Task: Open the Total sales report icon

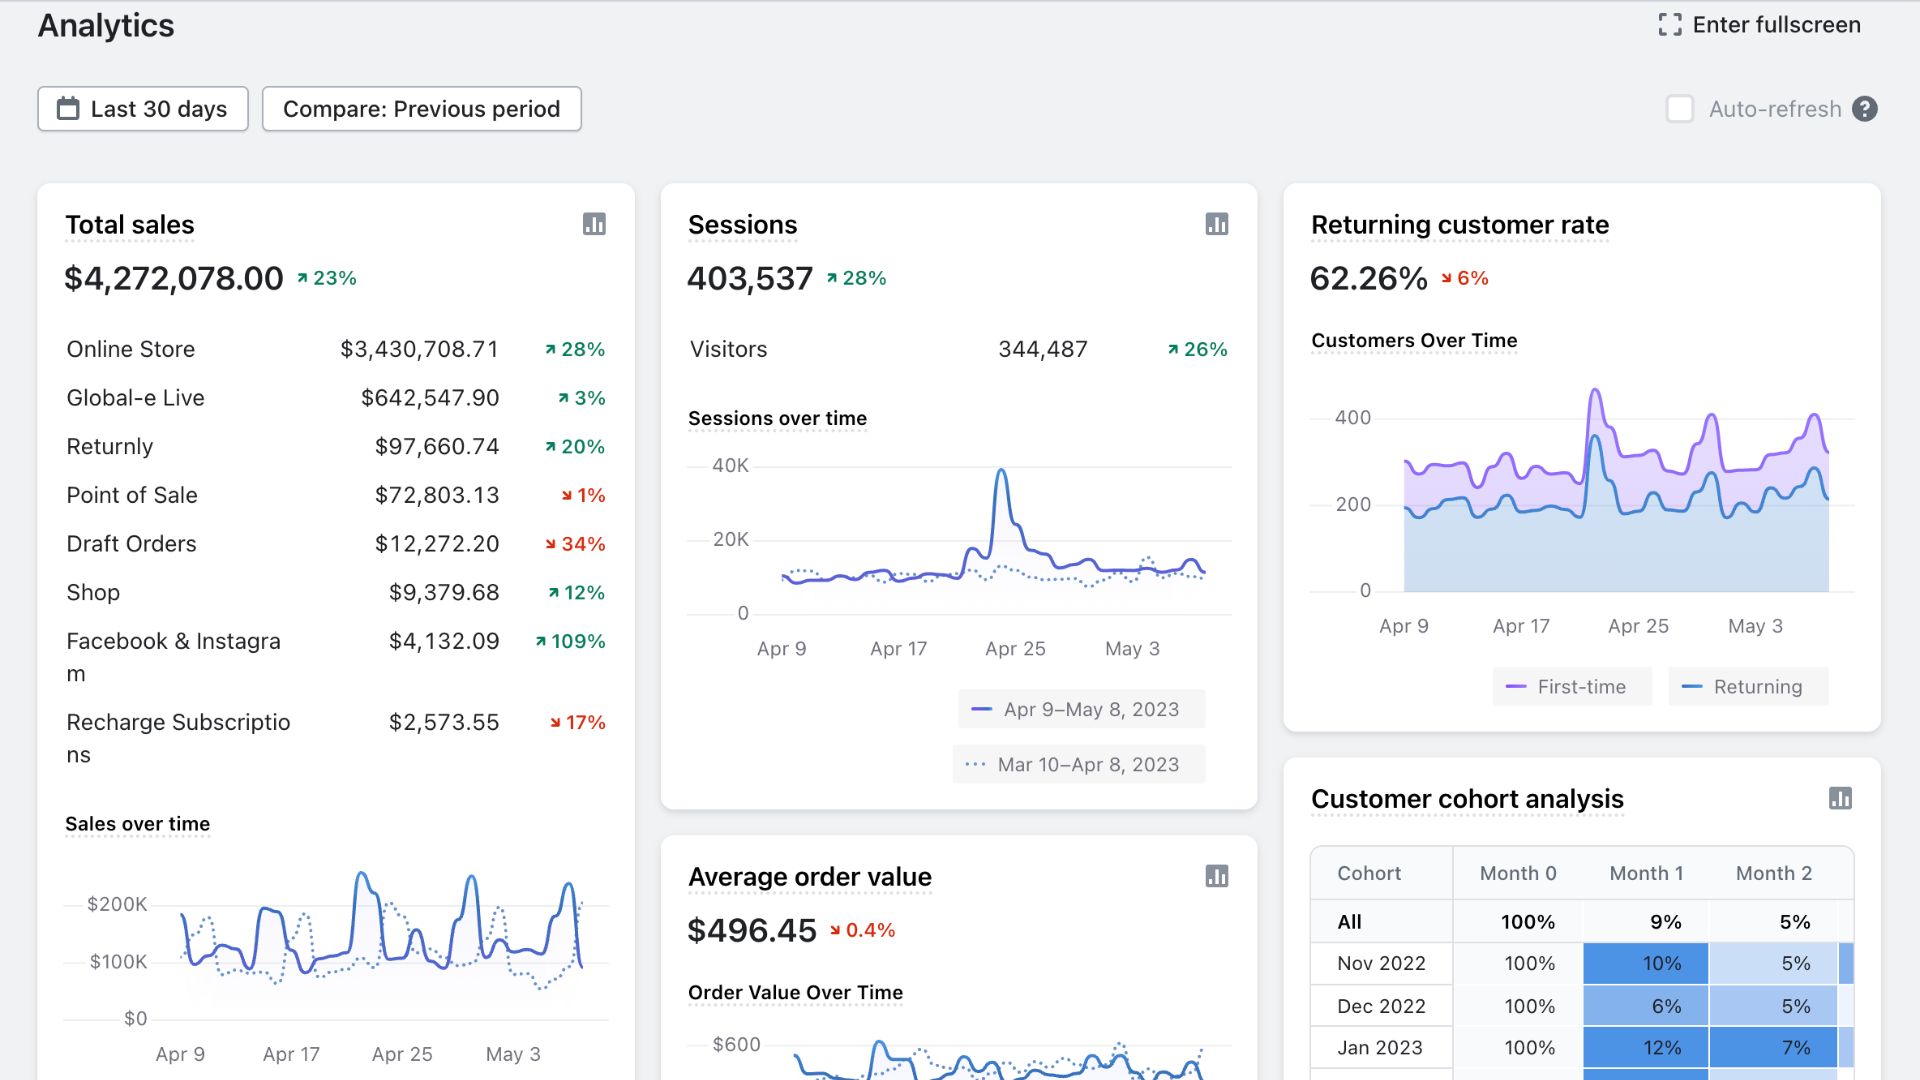Action: [594, 224]
